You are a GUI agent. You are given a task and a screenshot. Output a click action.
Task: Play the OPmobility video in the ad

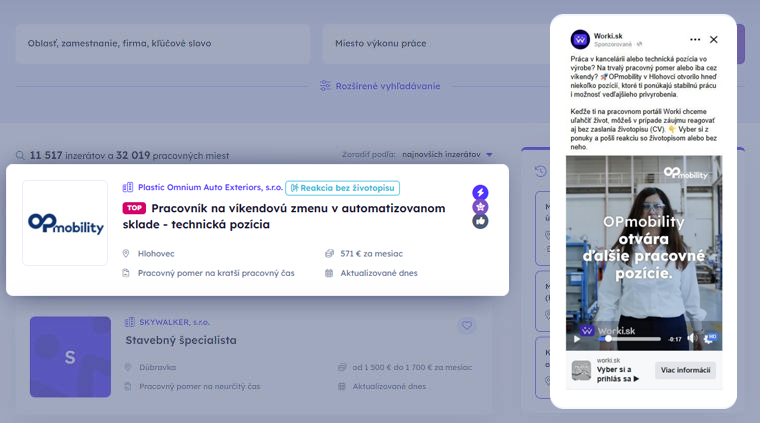(577, 339)
